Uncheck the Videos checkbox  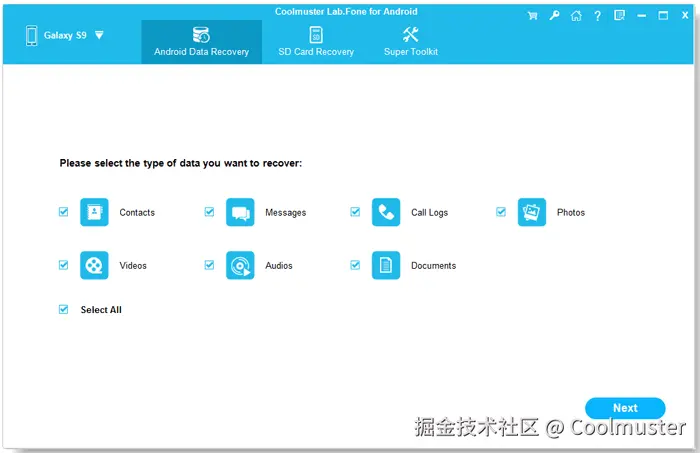click(x=63, y=265)
